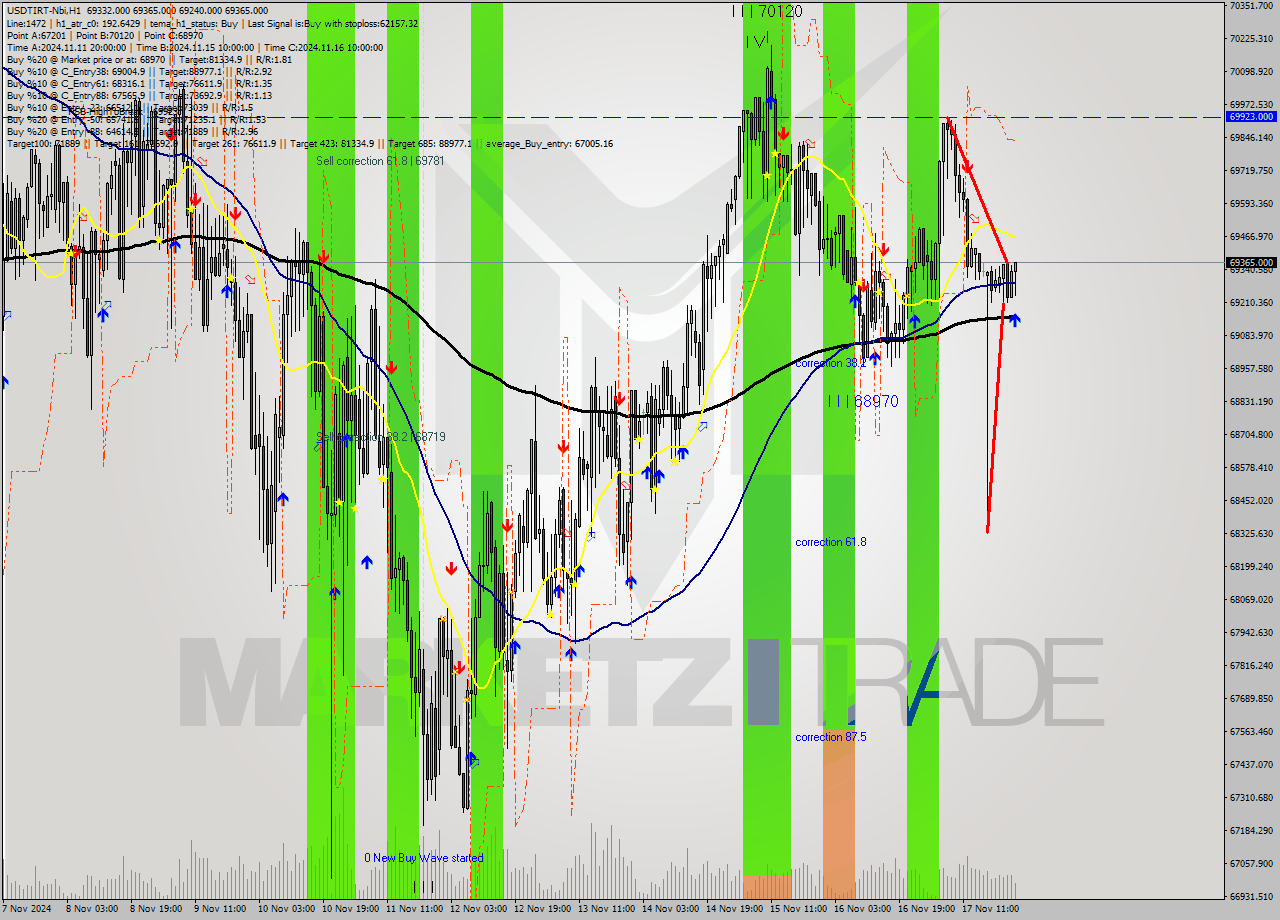Click the 69083.970 price axis label
Viewport: 1280px width, 920px height.
click(1251, 336)
